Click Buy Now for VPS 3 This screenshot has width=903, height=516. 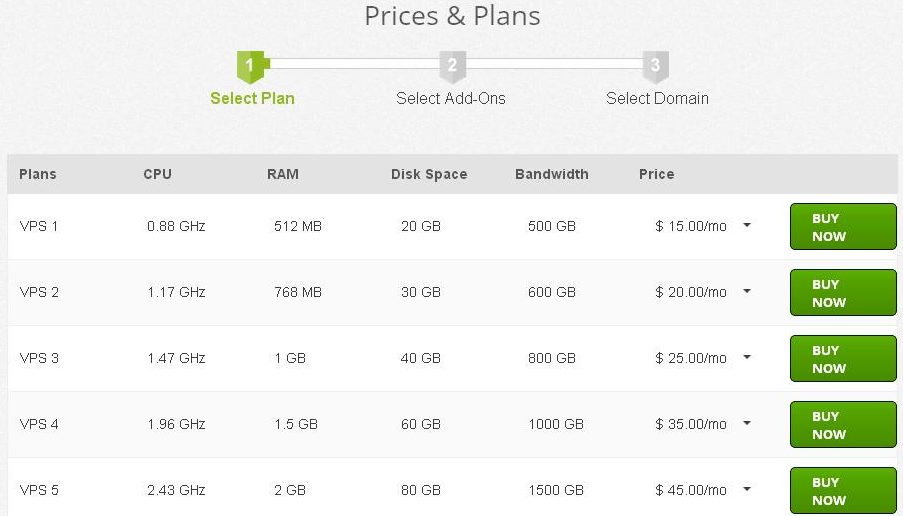pos(843,359)
